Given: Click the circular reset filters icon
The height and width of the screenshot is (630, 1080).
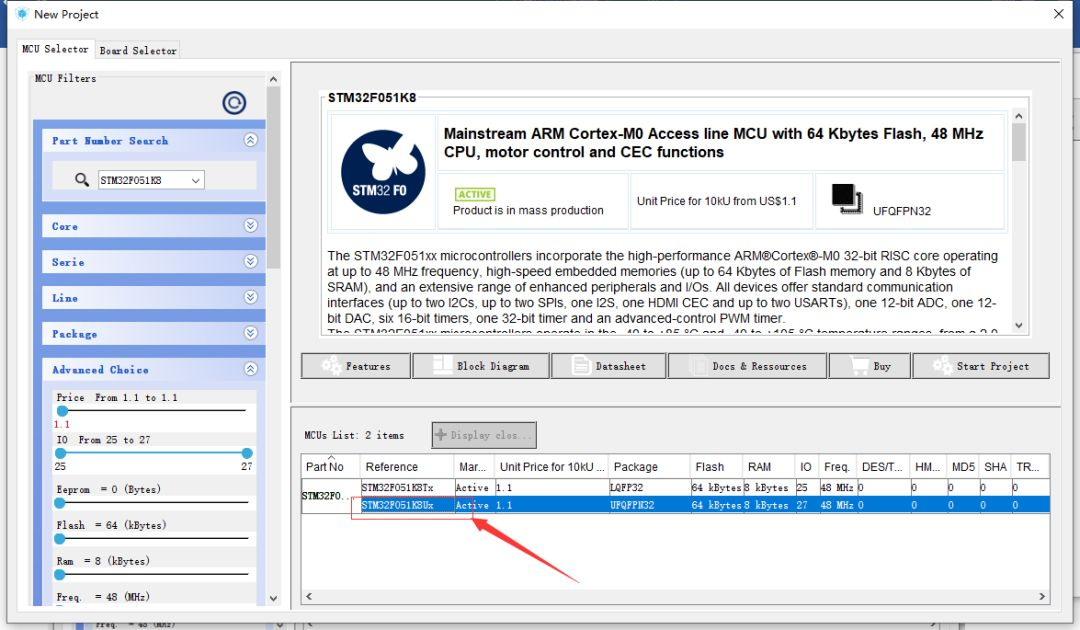Looking at the screenshot, I should (x=234, y=103).
